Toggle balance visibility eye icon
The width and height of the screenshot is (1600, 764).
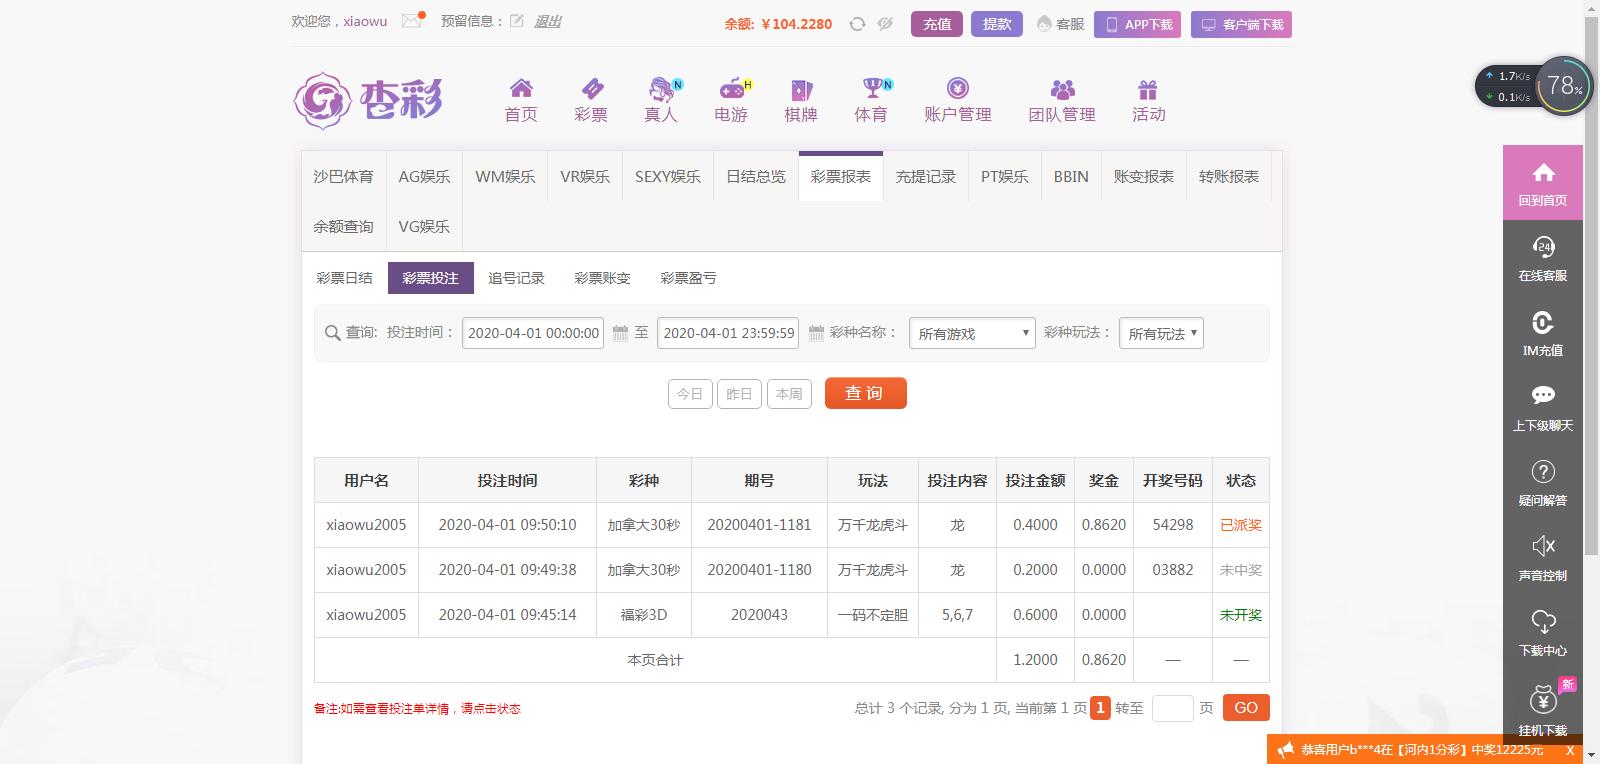pyautogui.click(x=885, y=24)
